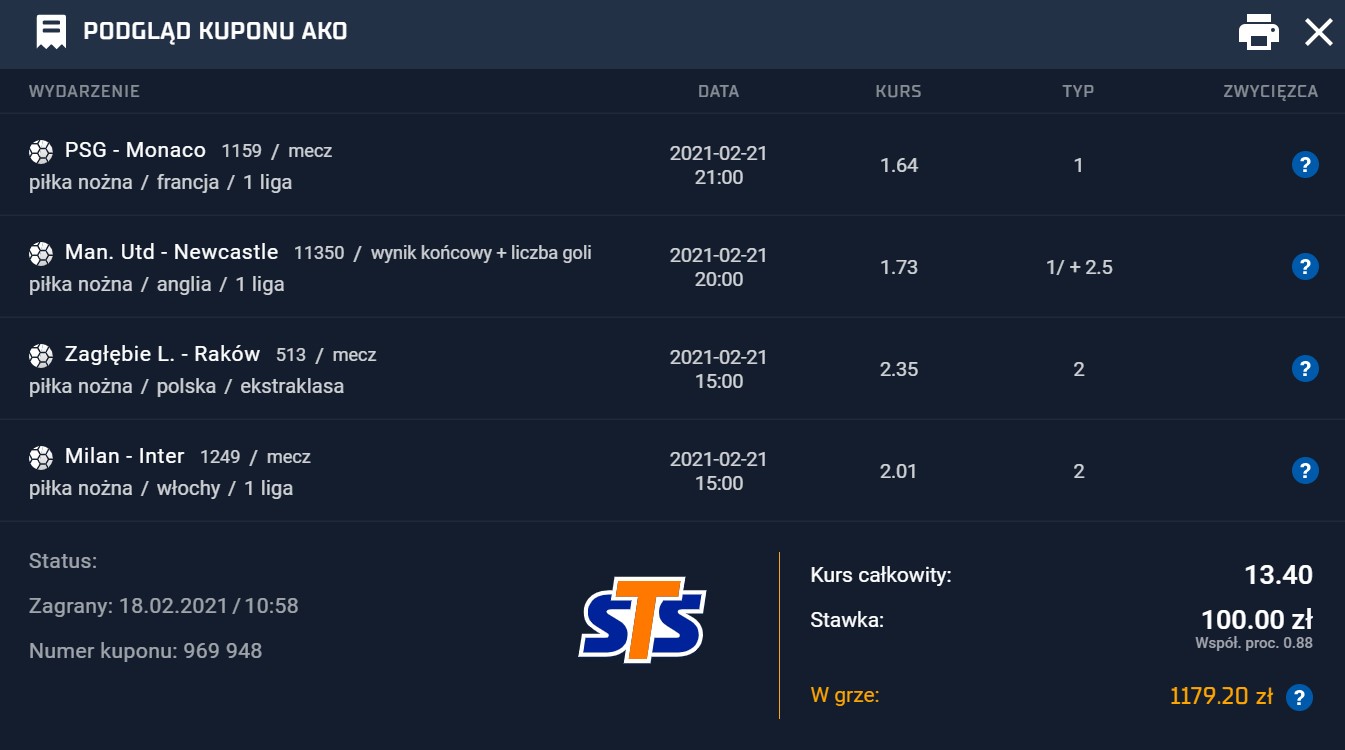Click question mark icon in Milan - Inter row
The width and height of the screenshot is (1345, 750).
pos(1304,470)
